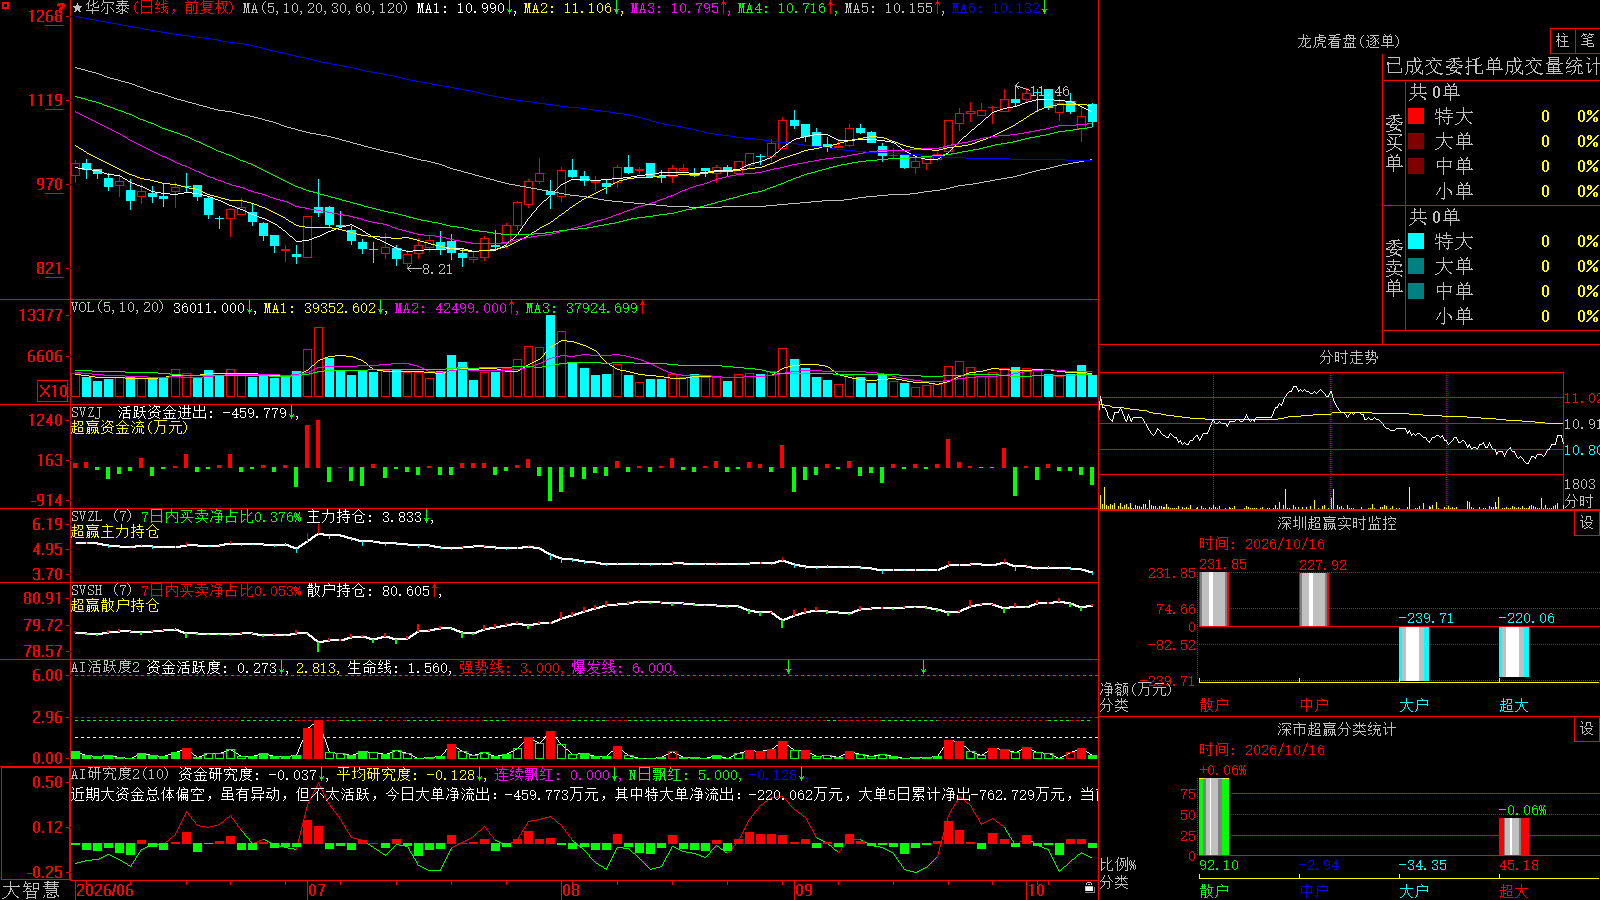Click the dark red 中单 buy order swatch

pyautogui.click(x=1416, y=166)
